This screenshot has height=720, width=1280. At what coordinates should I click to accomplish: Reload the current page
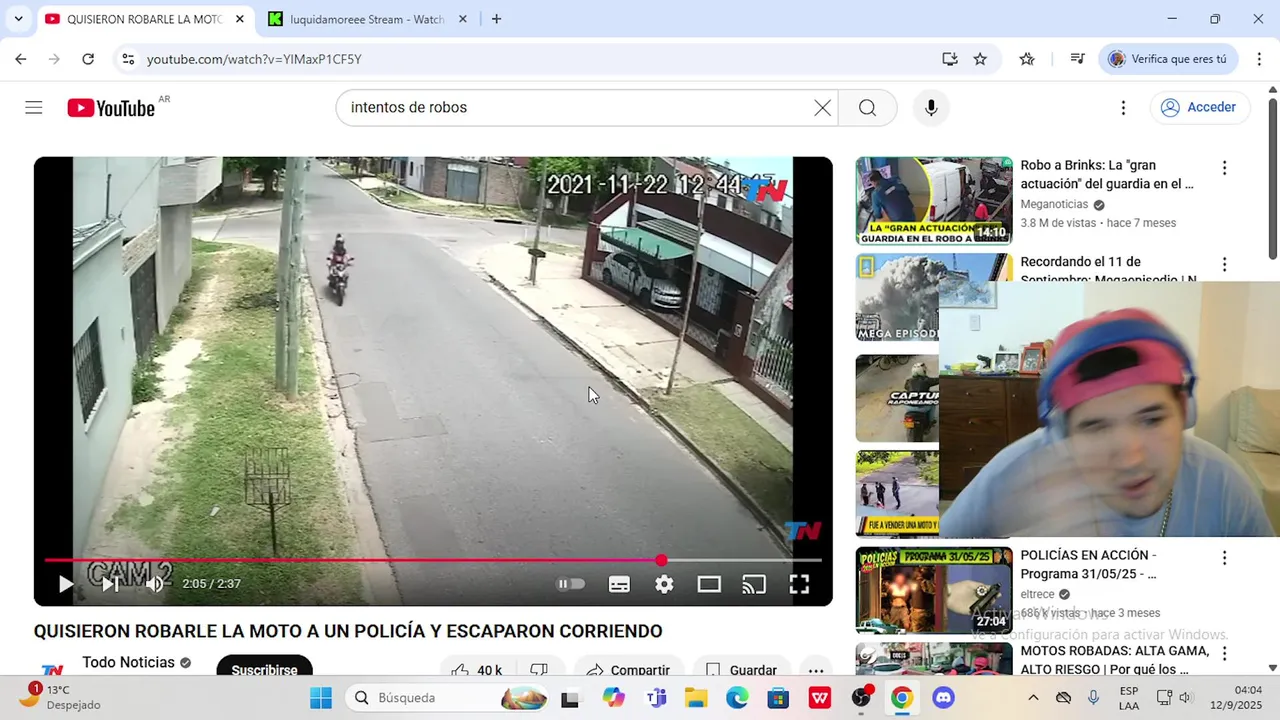click(x=88, y=59)
